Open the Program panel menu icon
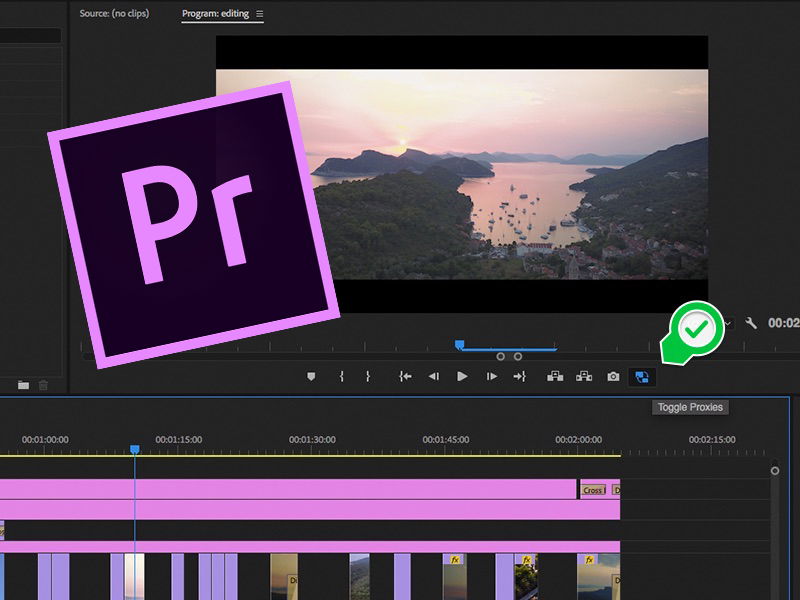800x600 pixels. coord(260,14)
